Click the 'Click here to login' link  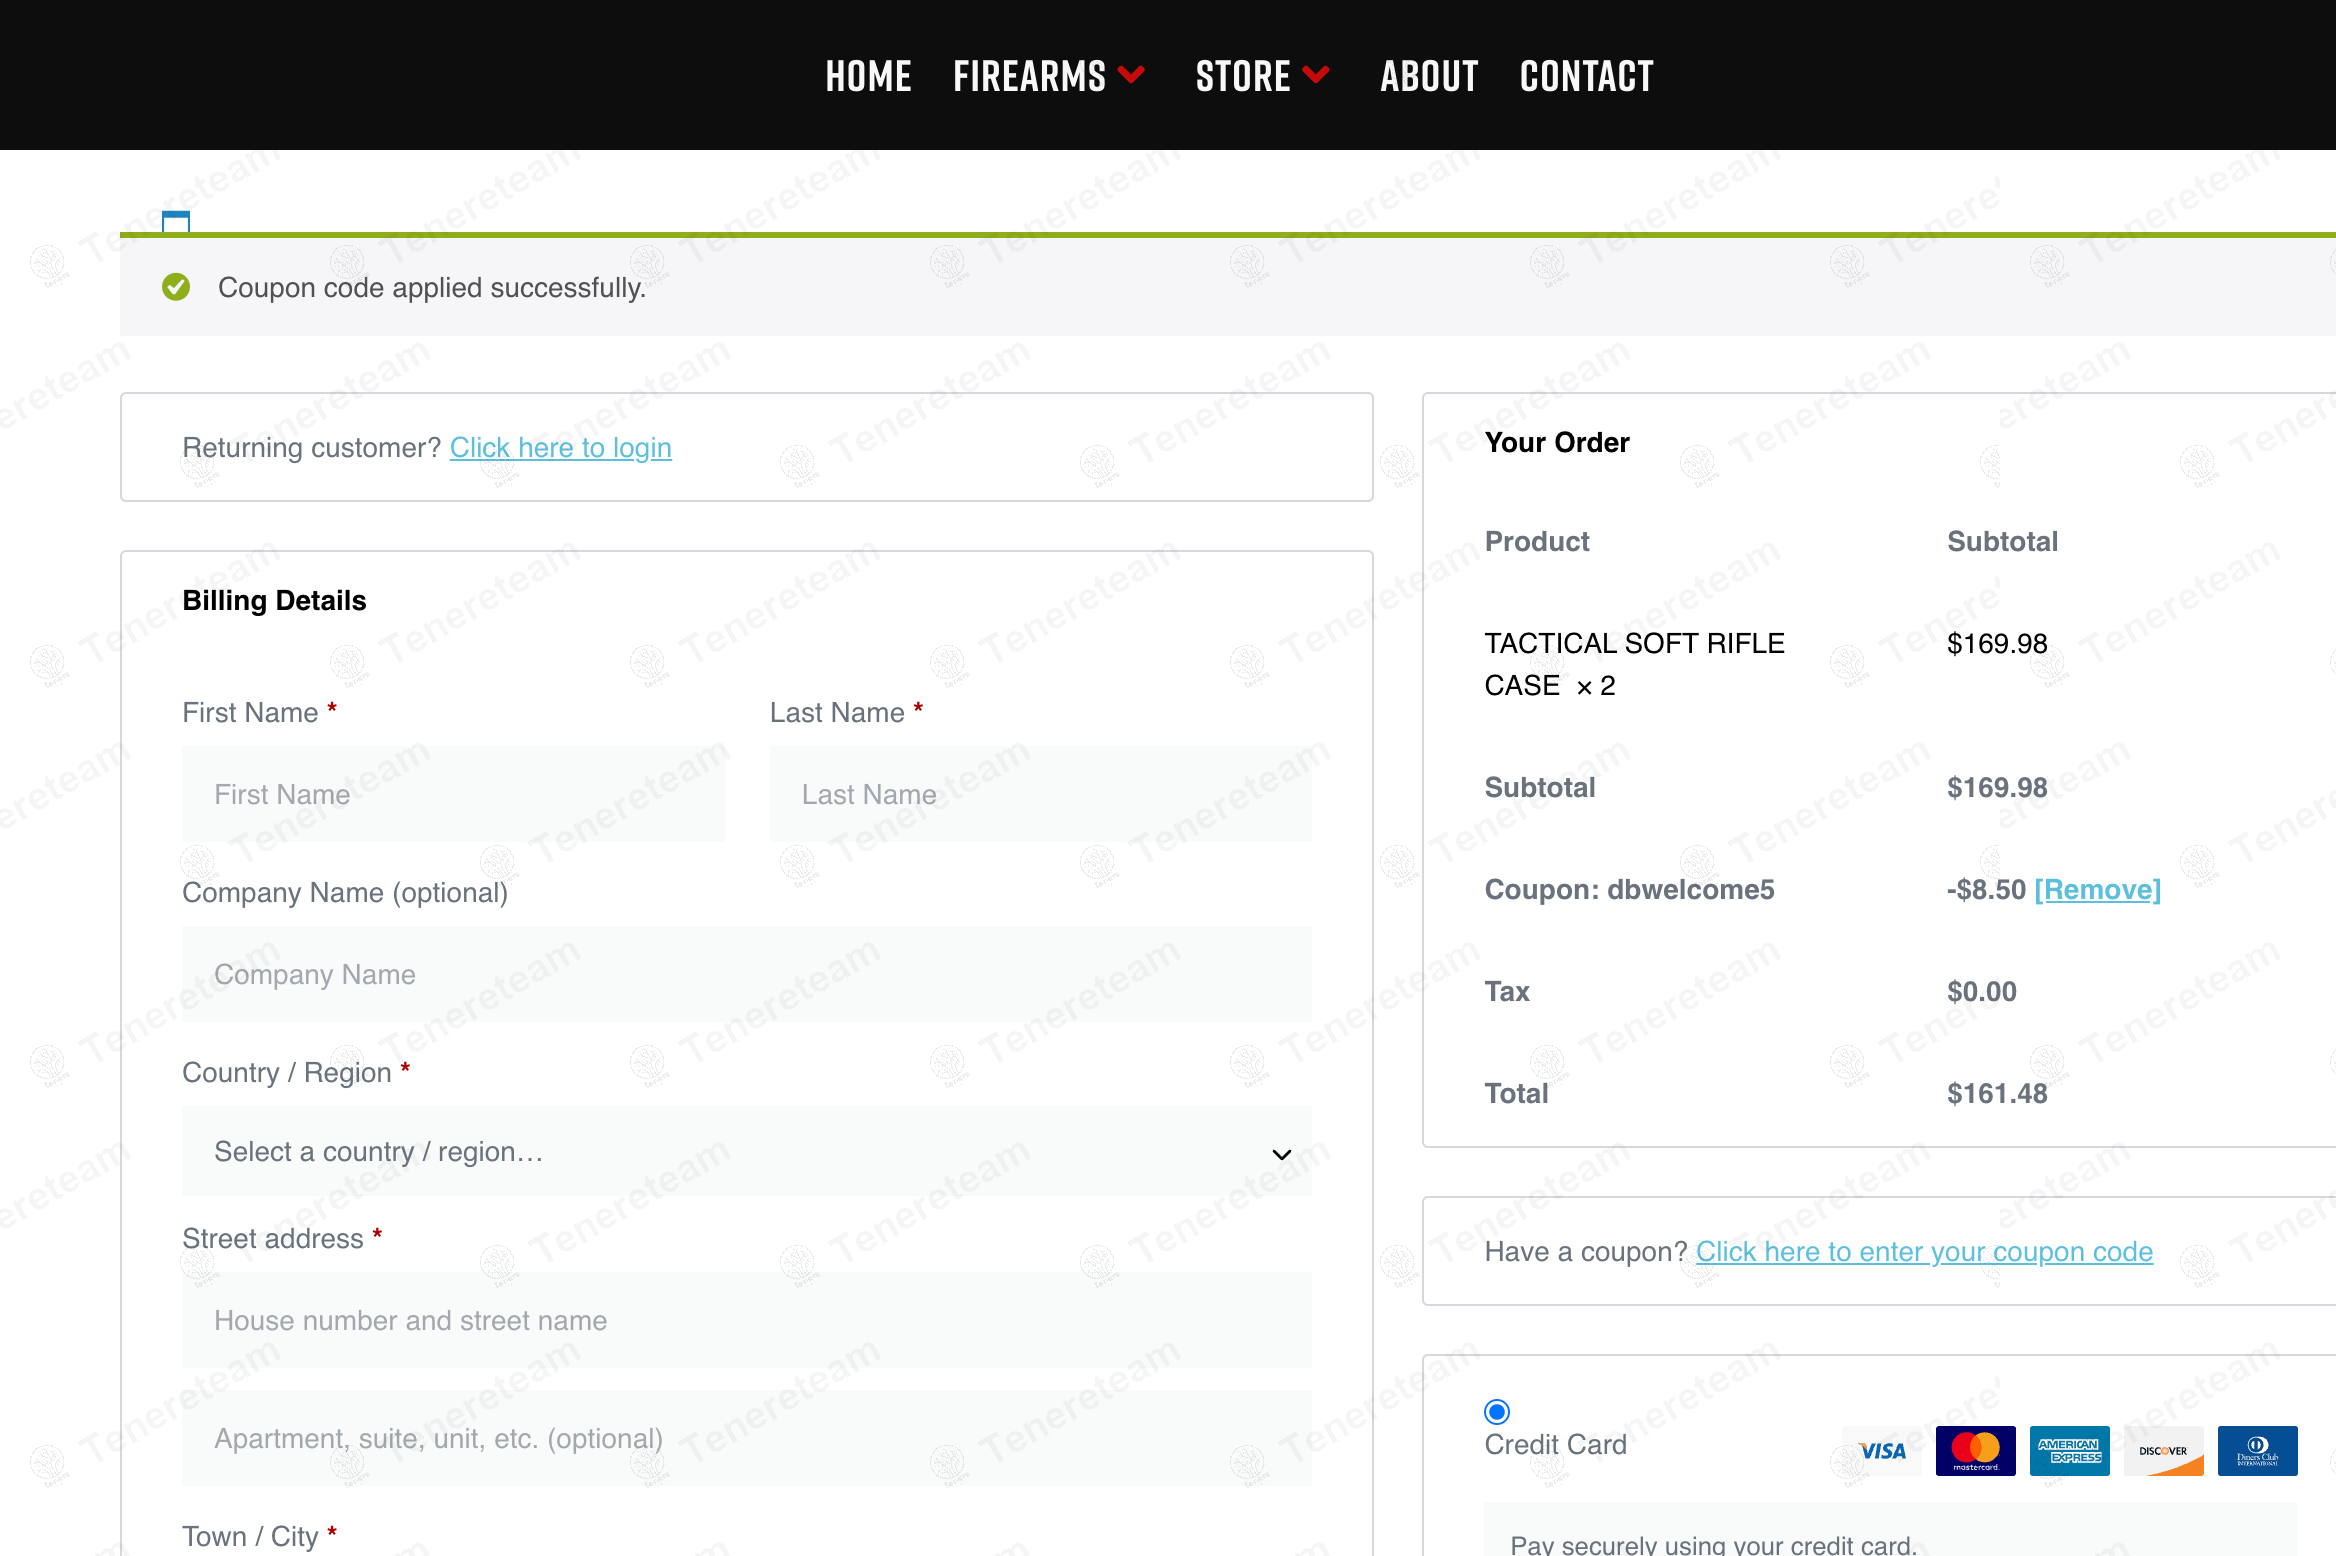tap(561, 448)
